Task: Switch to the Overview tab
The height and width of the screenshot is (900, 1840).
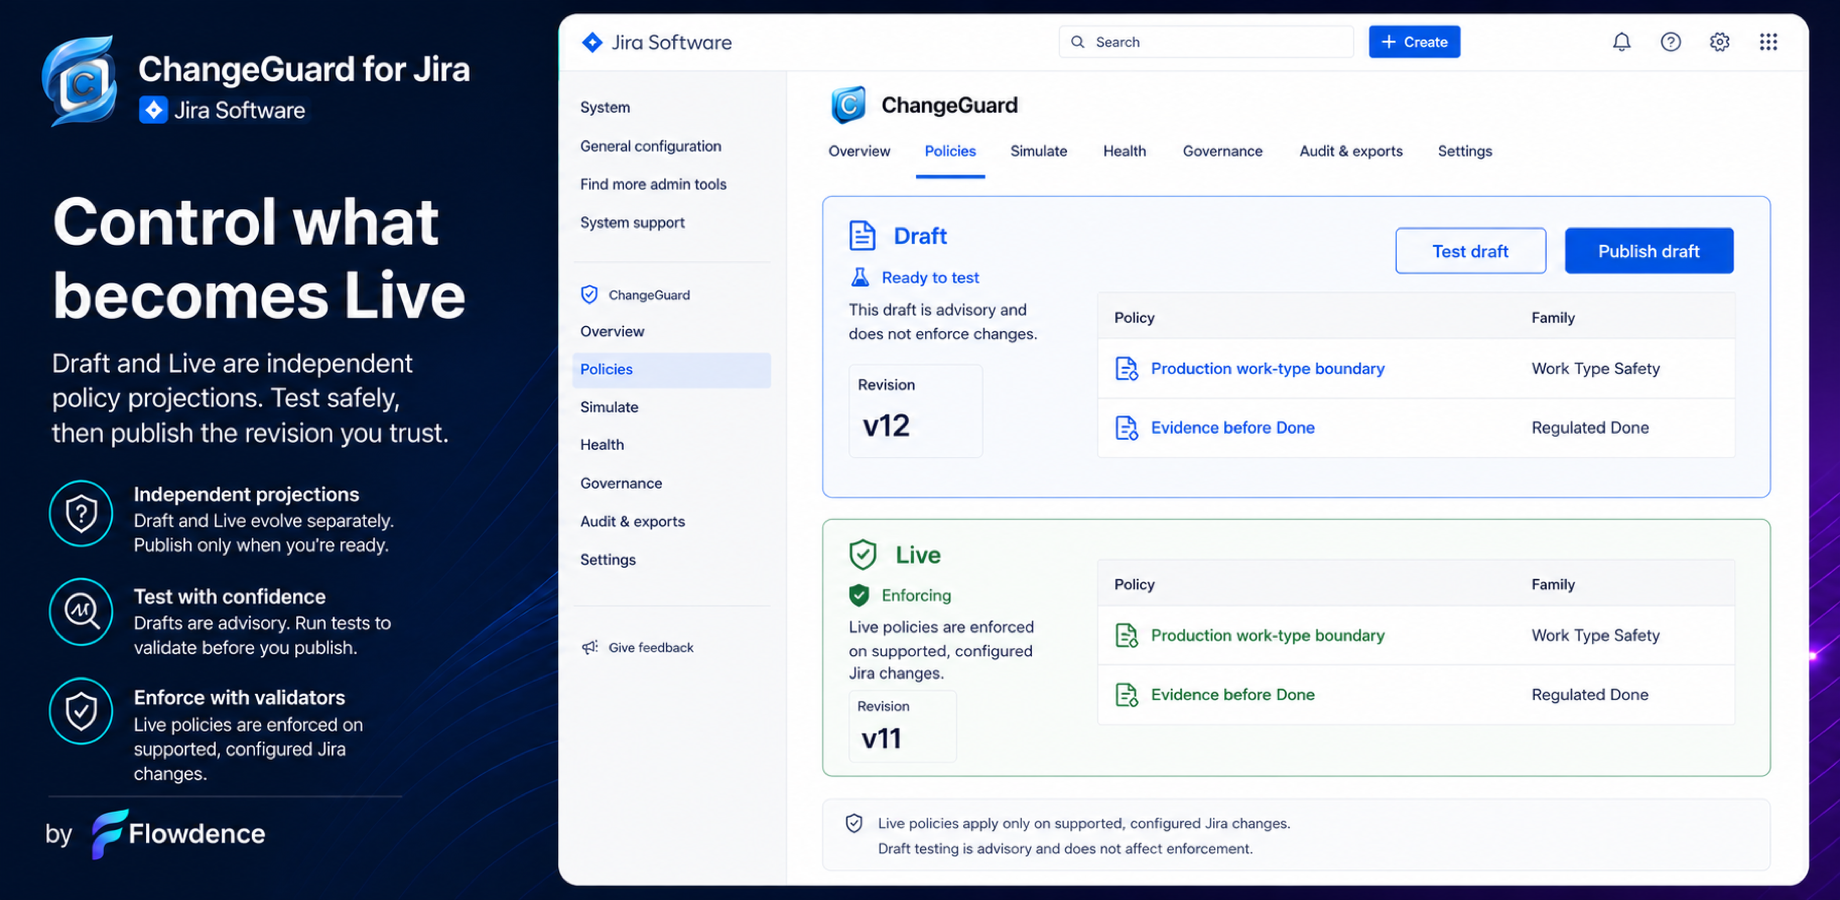Action: (x=859, y=151)
